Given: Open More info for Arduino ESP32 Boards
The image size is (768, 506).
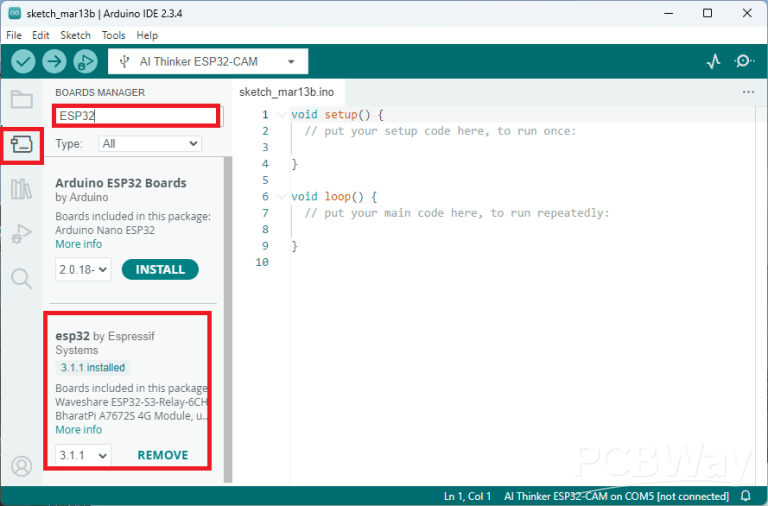Looking at the screenshot, I should click(78, 244).
